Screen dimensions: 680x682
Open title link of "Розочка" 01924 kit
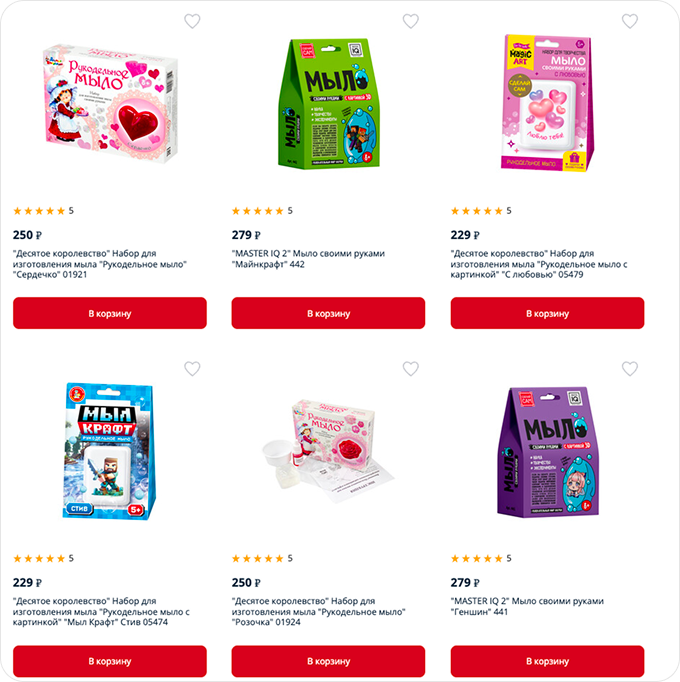(x=318, y=612)
